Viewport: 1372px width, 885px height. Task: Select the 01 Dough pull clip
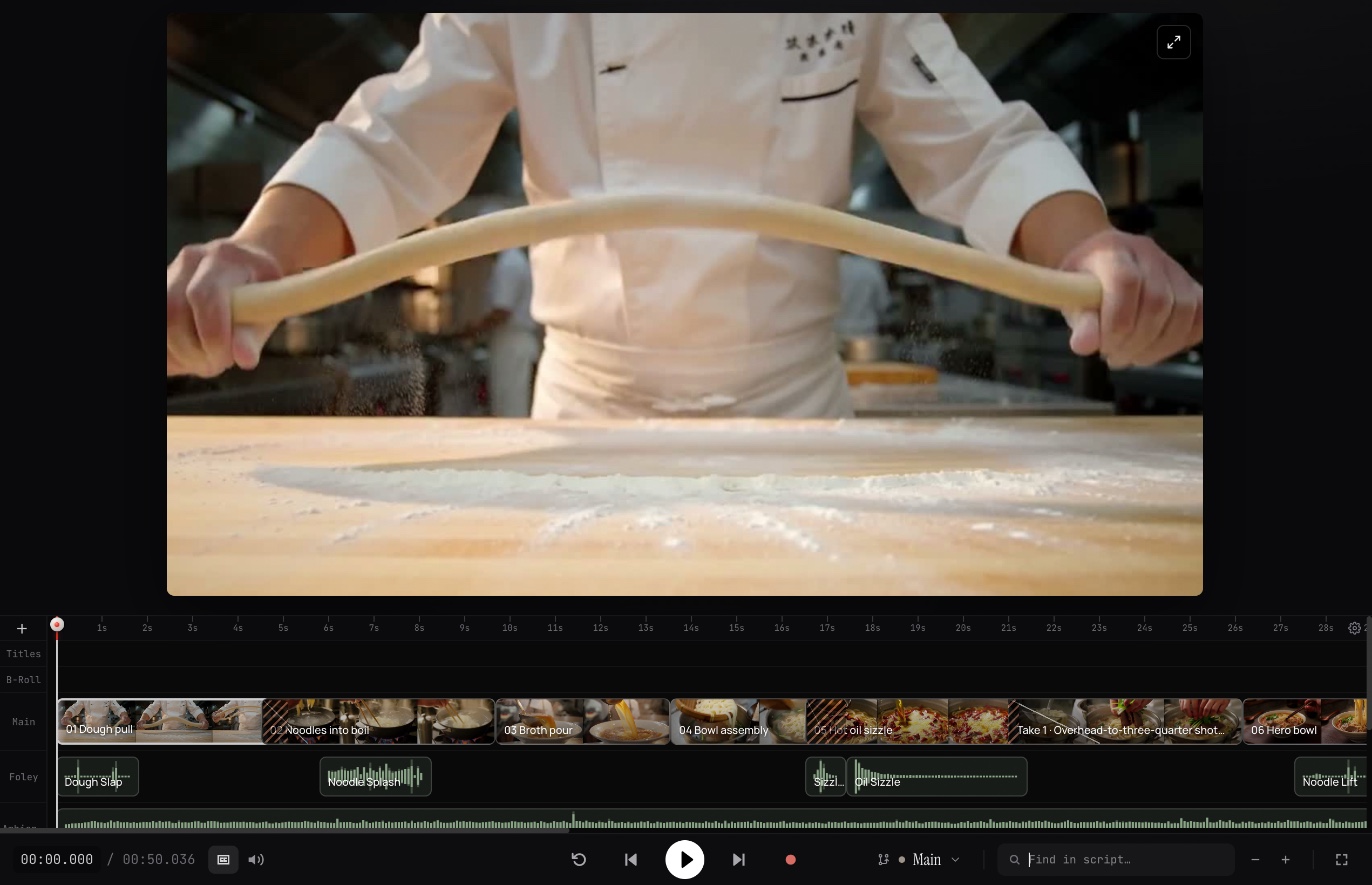[160, 721]
